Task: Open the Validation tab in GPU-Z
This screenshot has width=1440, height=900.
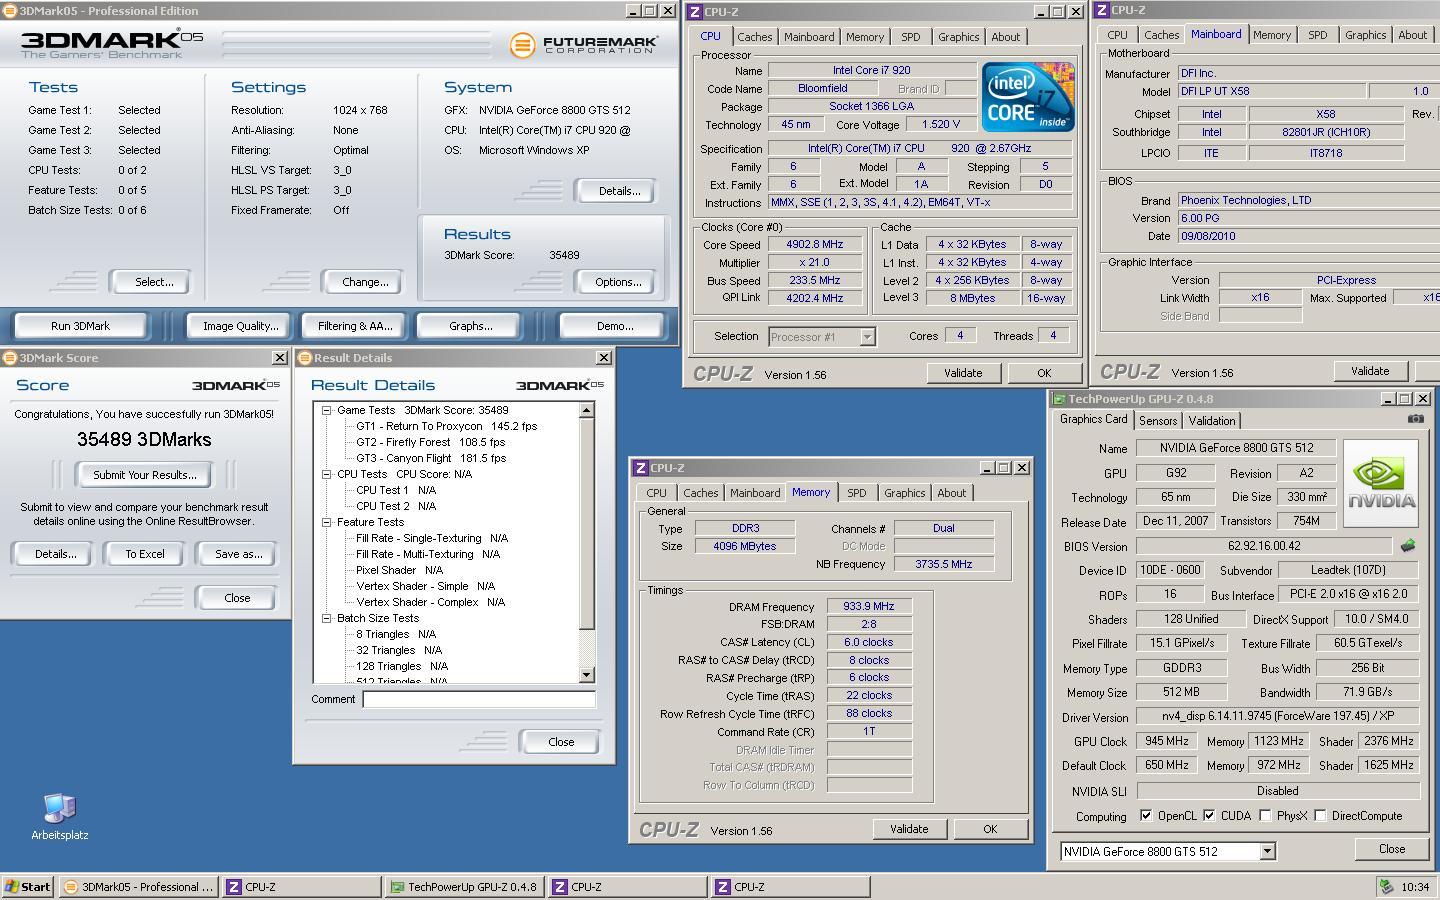Action: (1211, 421)
